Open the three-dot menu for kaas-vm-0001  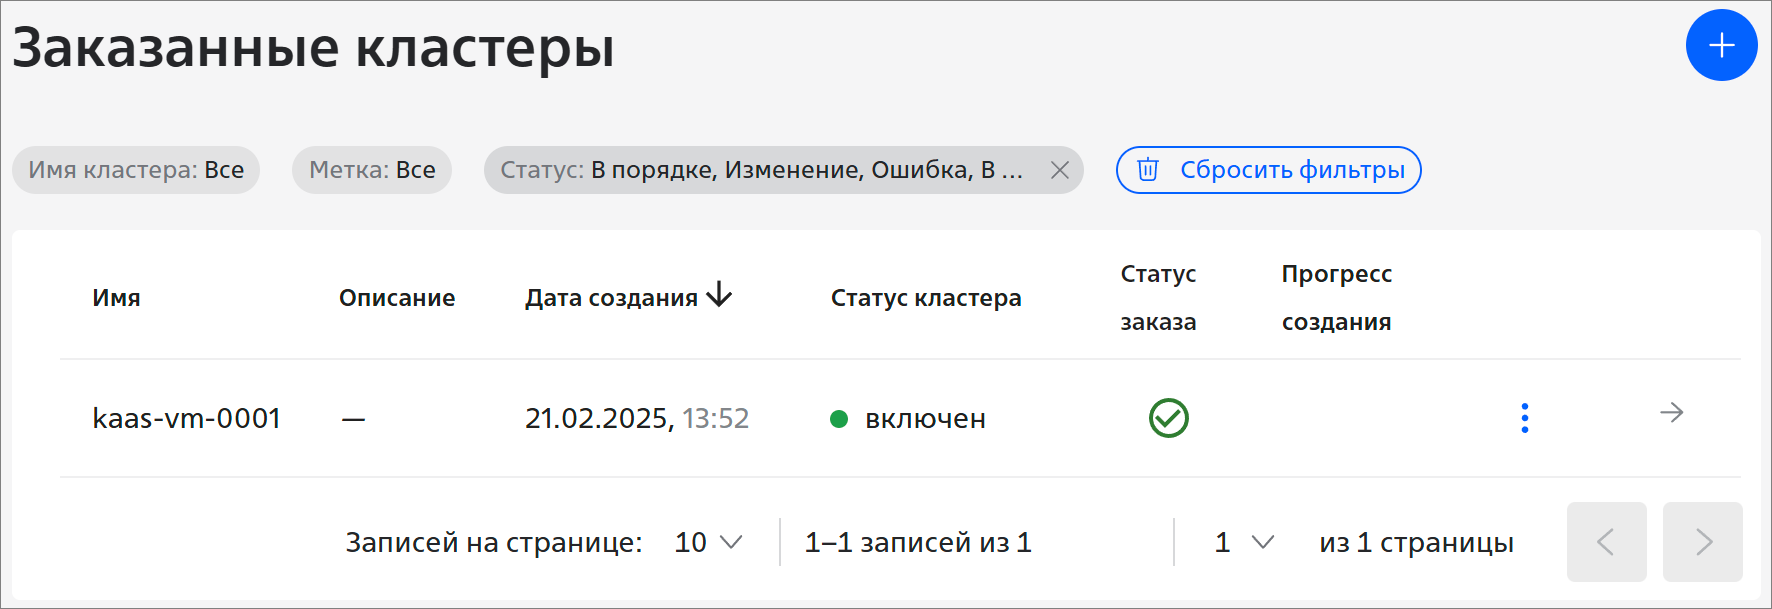click(x=1524, y=418)
